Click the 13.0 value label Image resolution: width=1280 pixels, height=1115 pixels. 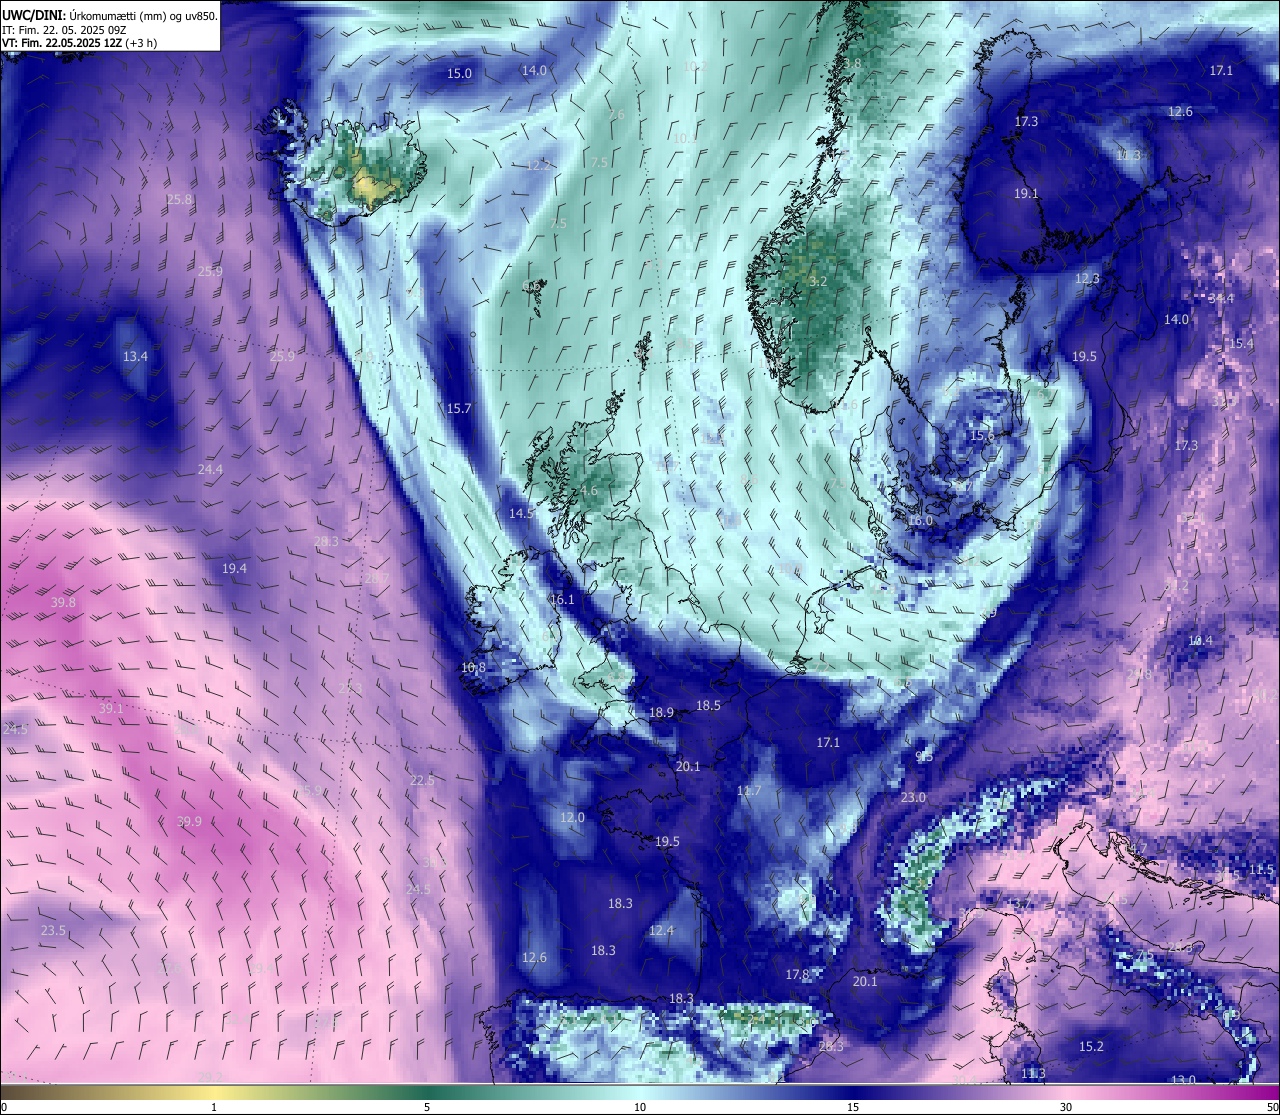click(x=1183, y=1081)
